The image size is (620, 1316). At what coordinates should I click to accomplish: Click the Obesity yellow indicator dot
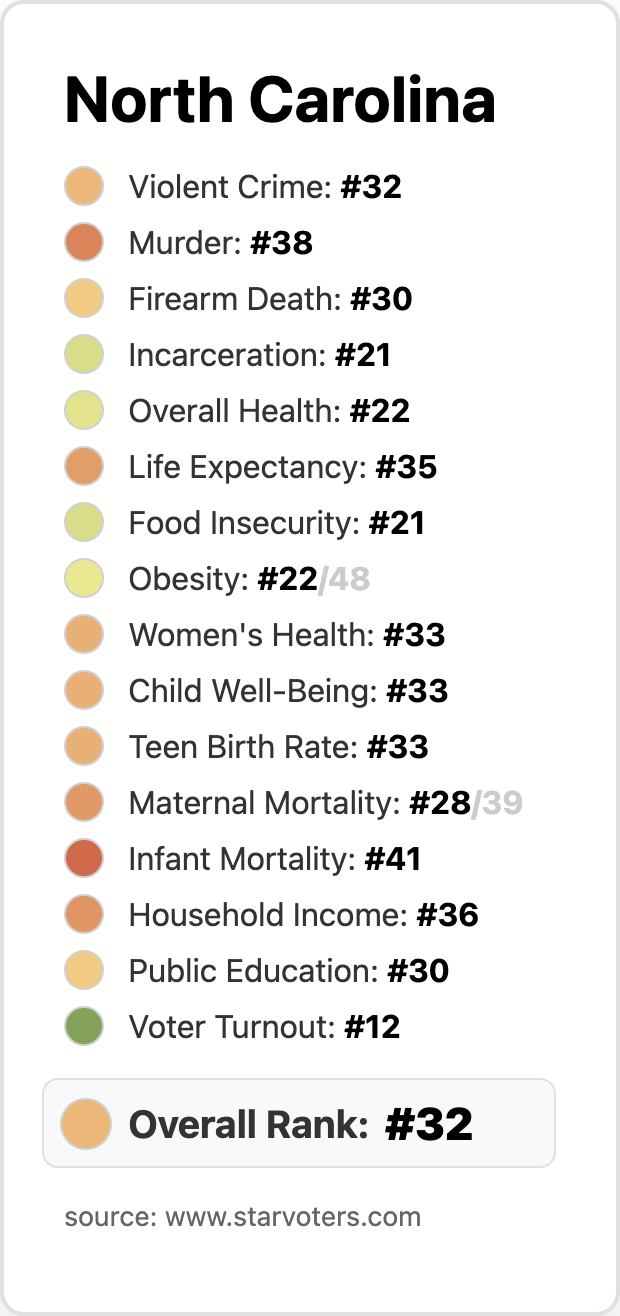tap(85, 579)
